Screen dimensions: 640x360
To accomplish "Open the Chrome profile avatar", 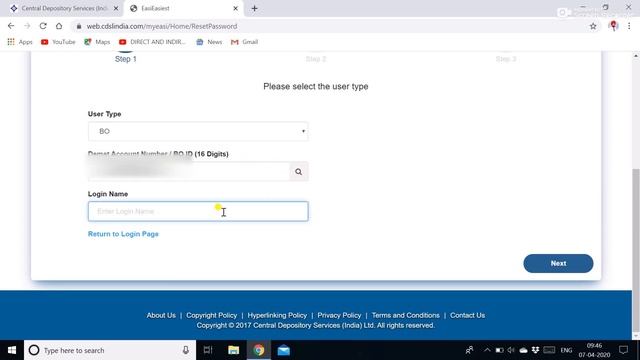I will click(x=613, y=26).
